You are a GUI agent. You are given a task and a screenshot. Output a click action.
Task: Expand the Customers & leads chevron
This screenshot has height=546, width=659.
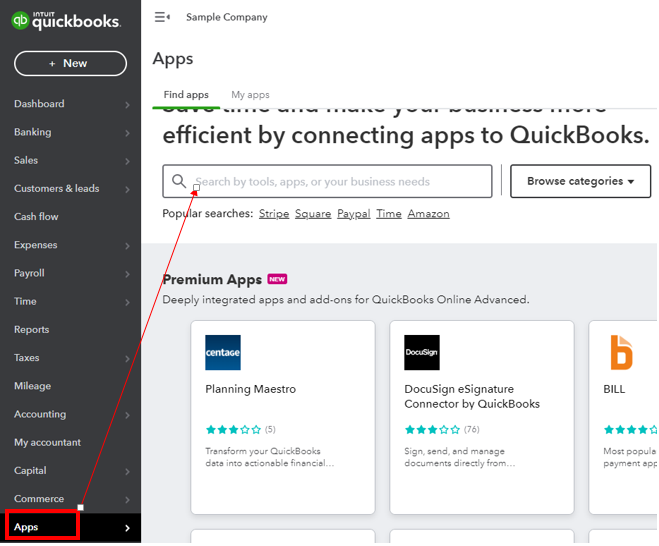click(x=127, y=189)
